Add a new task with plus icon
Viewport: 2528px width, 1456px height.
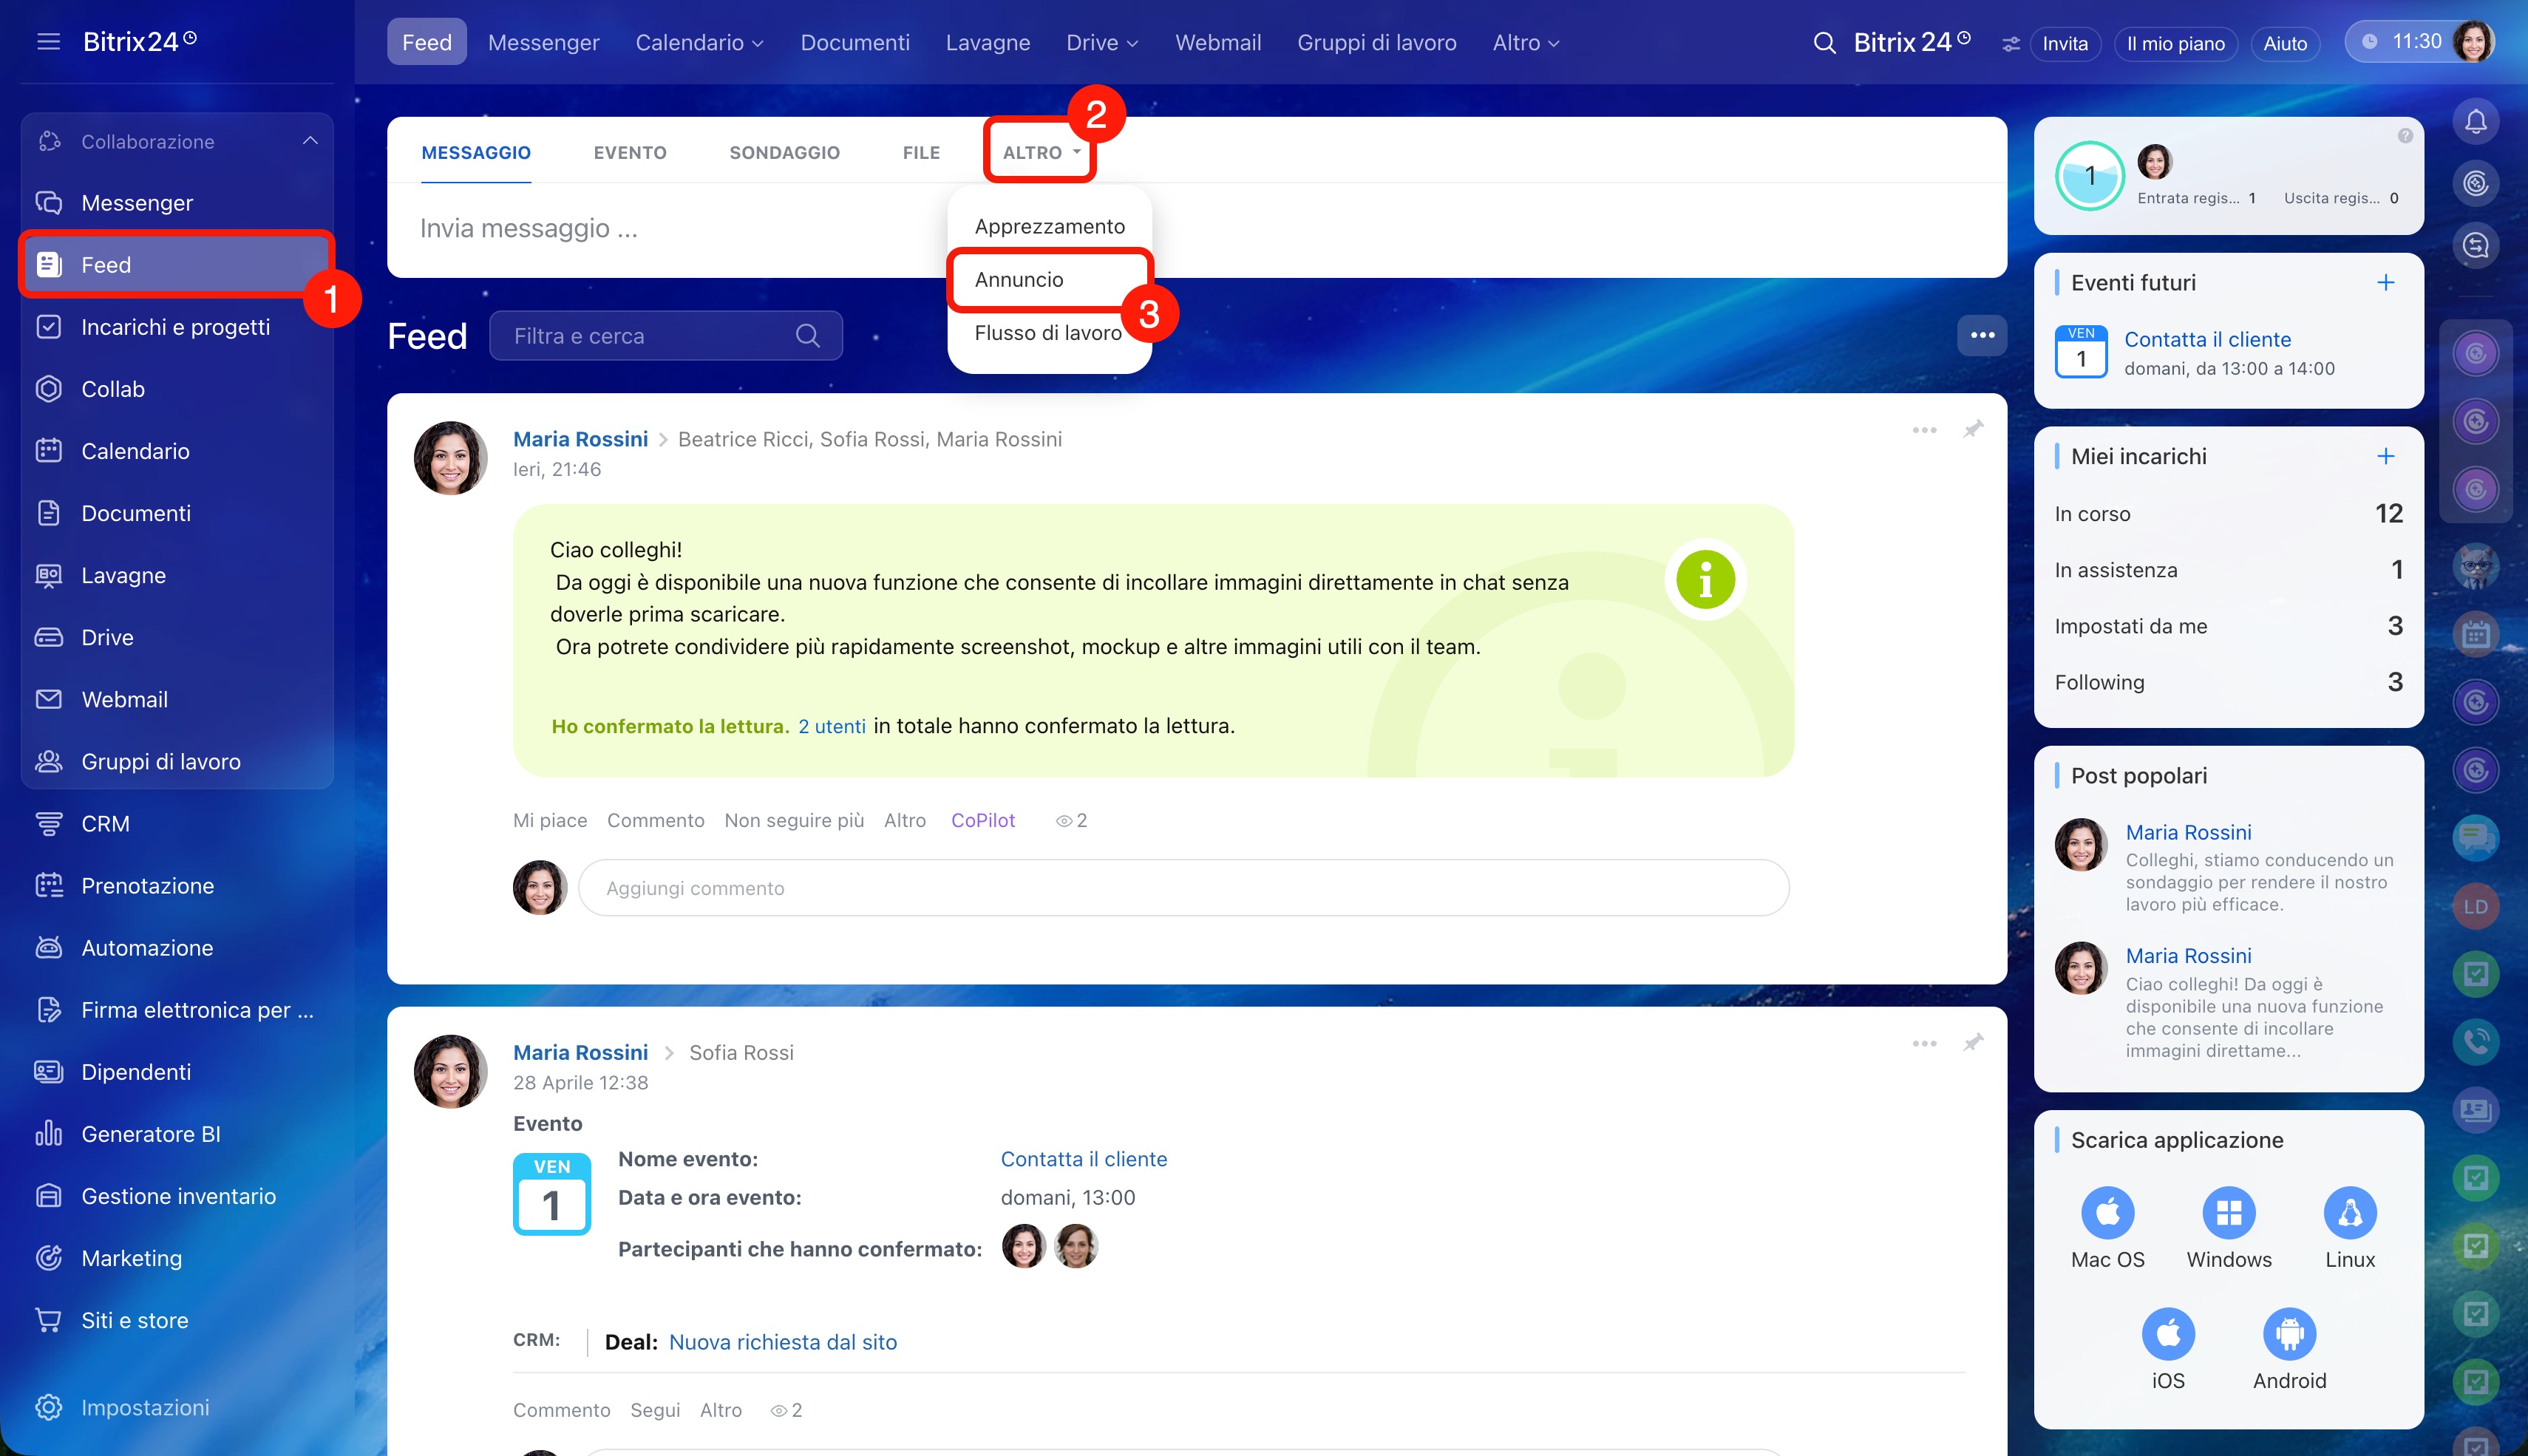coord(2386,456)
